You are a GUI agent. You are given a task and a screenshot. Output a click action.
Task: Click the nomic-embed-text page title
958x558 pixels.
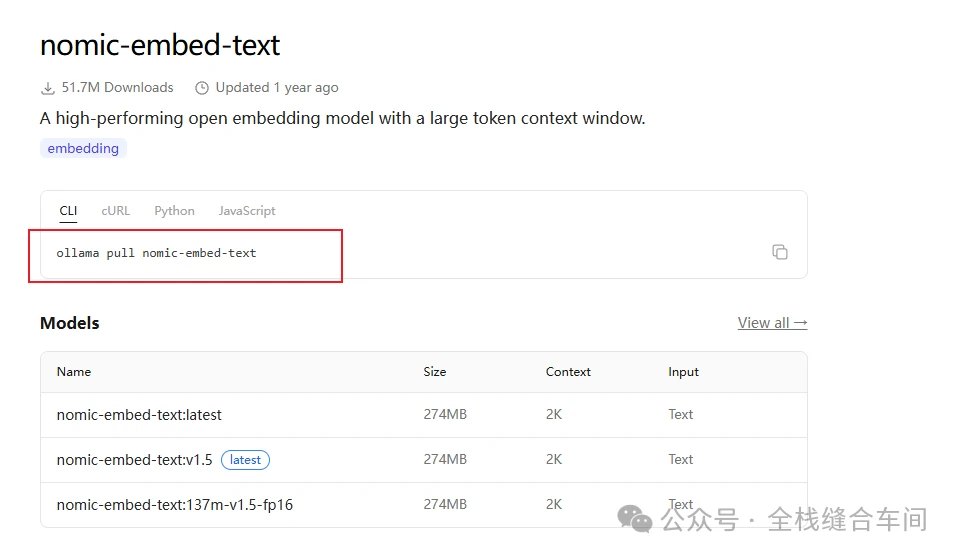[x=160, y=45]
